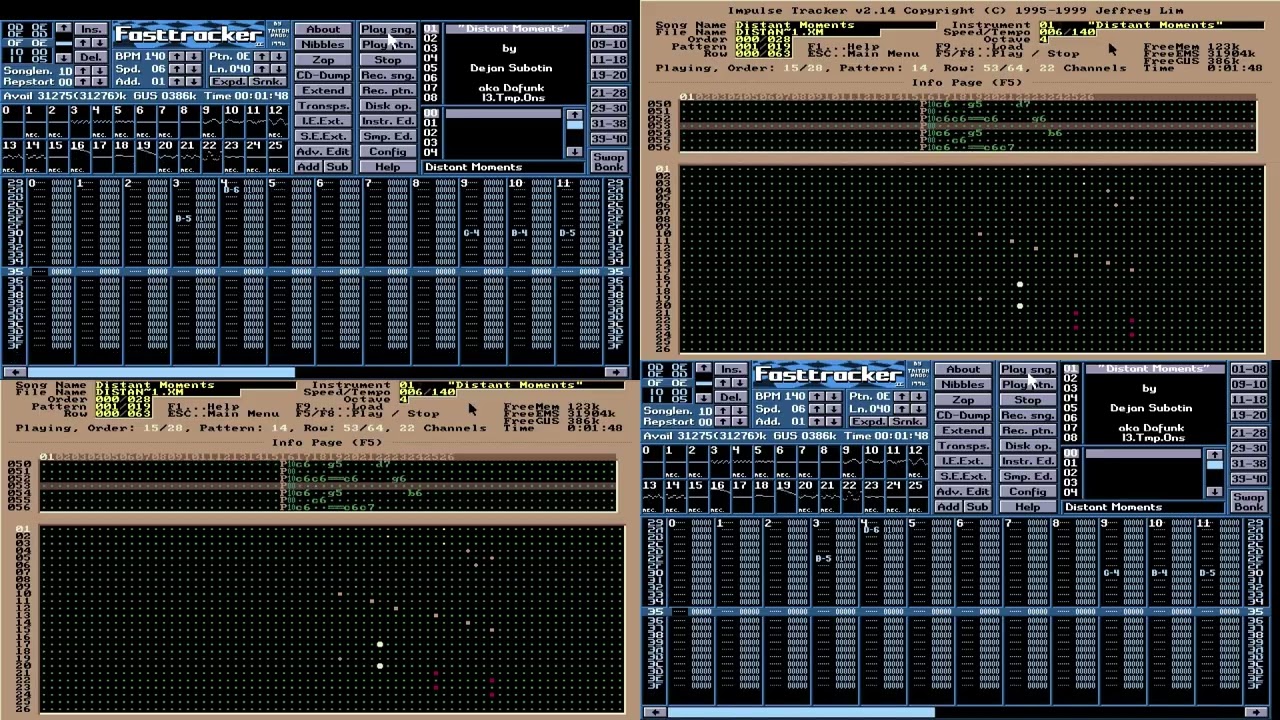Viewport: 1280px width, 720px height.
Task: Increase BPM with up arrow, upper FastTracker
Action: pos(177,56)
